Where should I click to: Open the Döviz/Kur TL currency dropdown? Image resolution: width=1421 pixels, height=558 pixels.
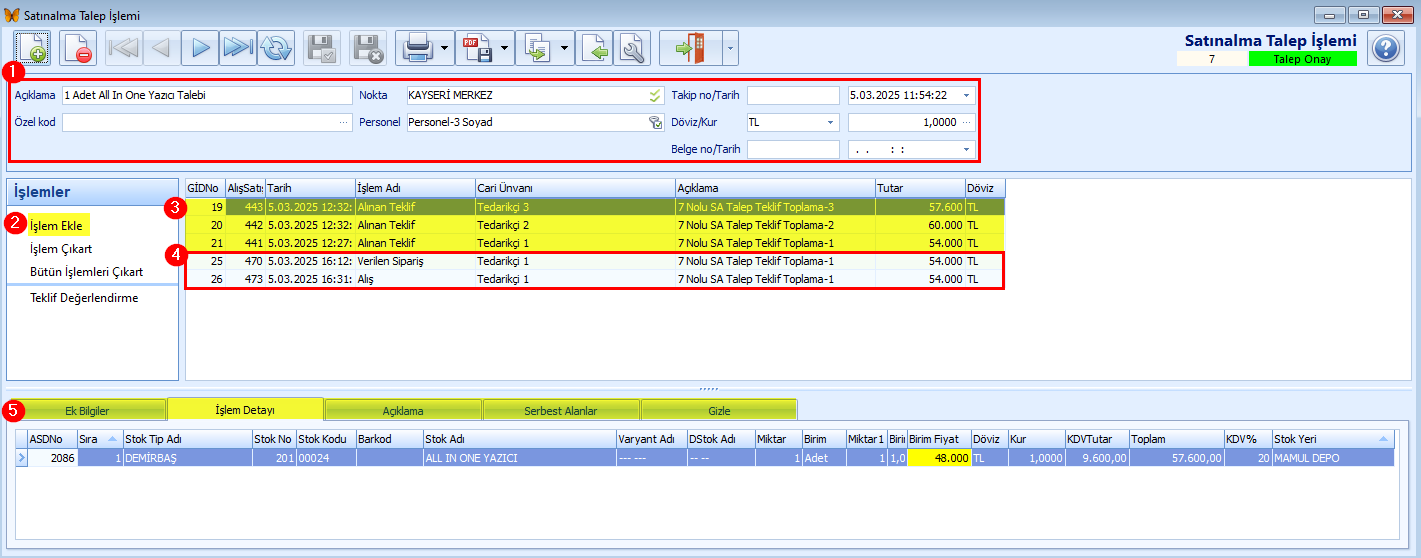click(793, 122)
